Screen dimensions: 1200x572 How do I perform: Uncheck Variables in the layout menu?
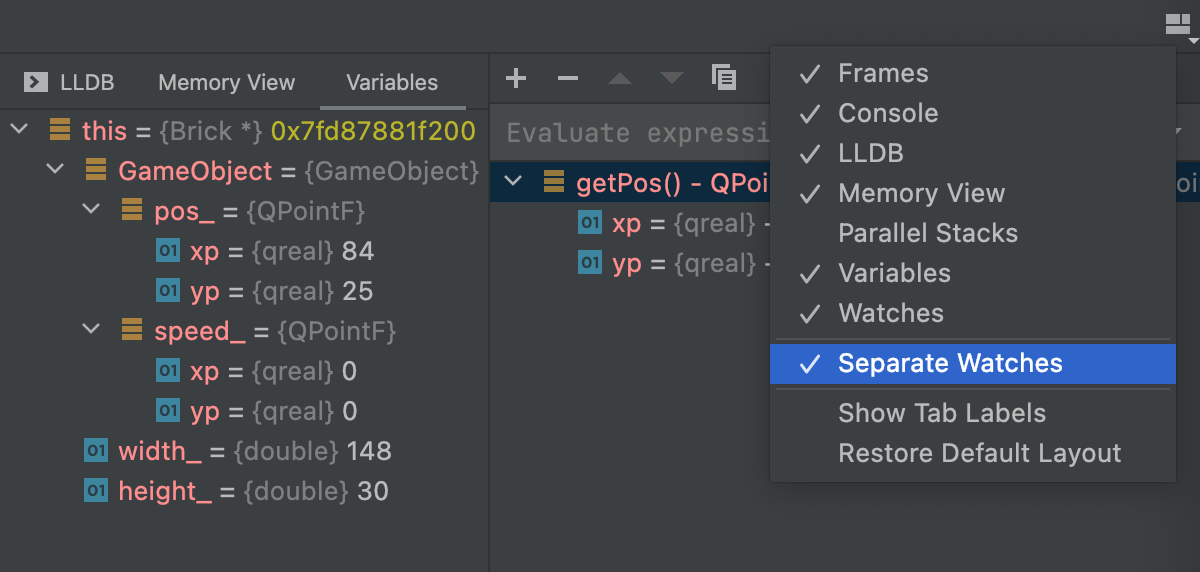(x=972, y=273)
